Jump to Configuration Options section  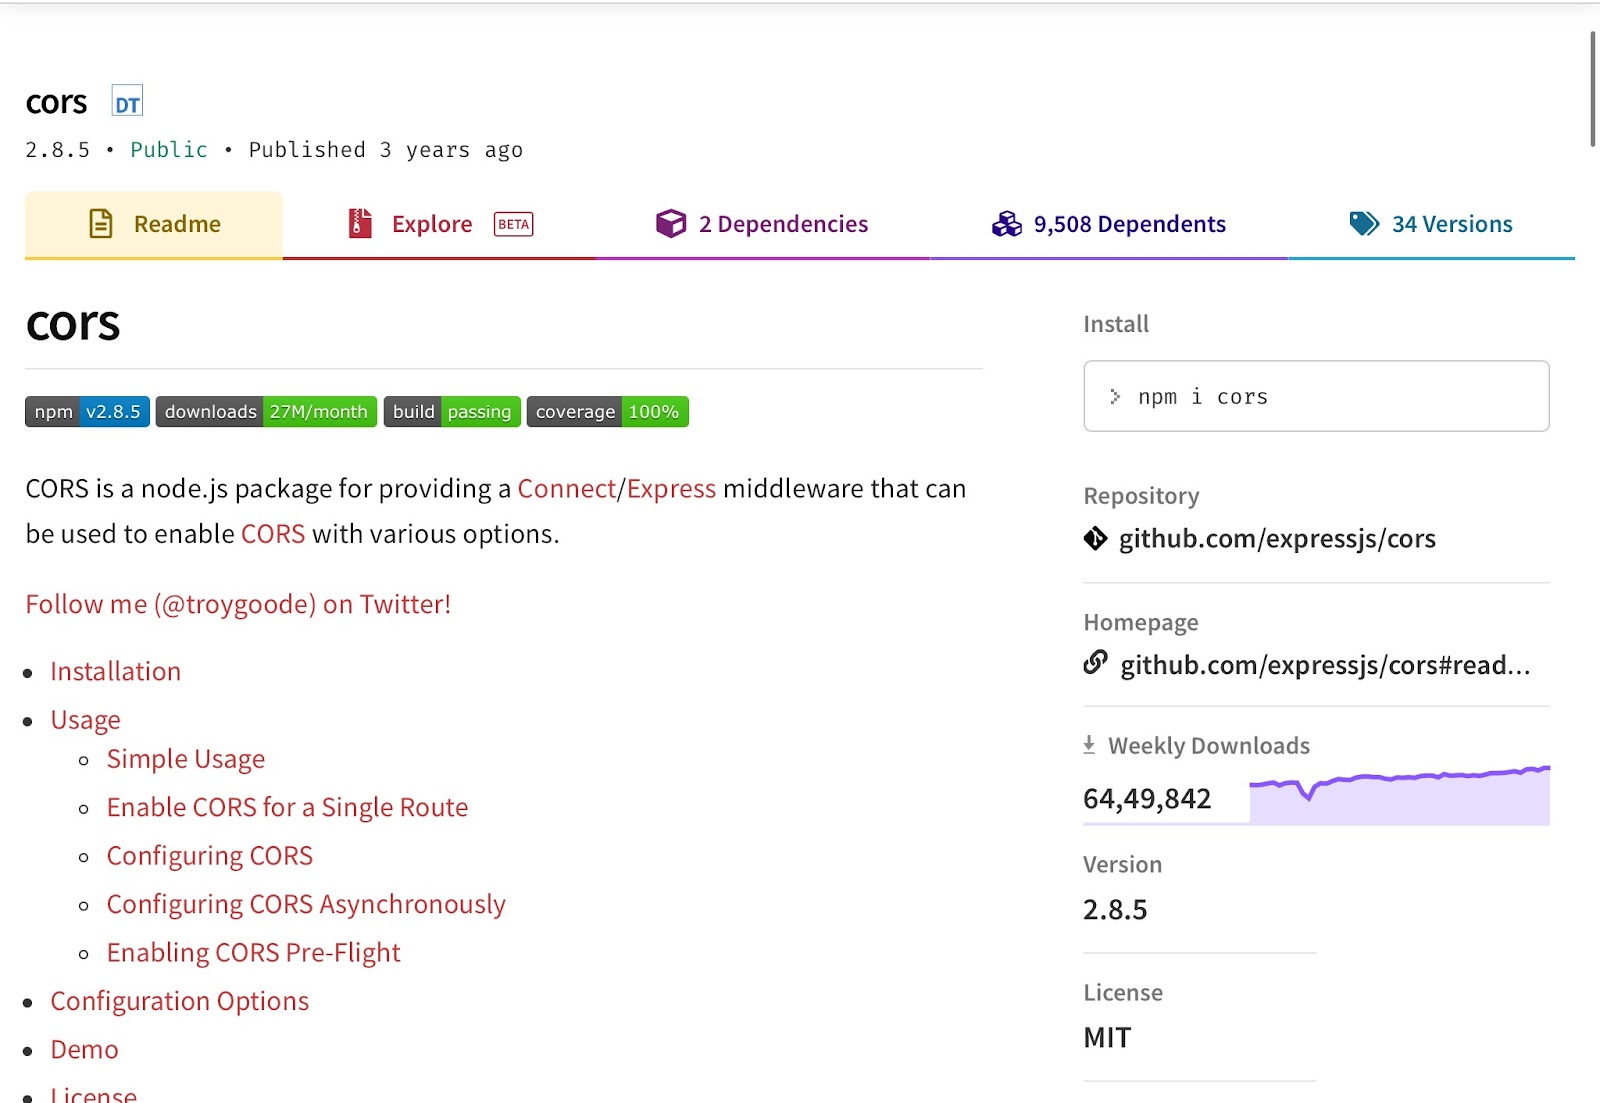[180, 1001]
